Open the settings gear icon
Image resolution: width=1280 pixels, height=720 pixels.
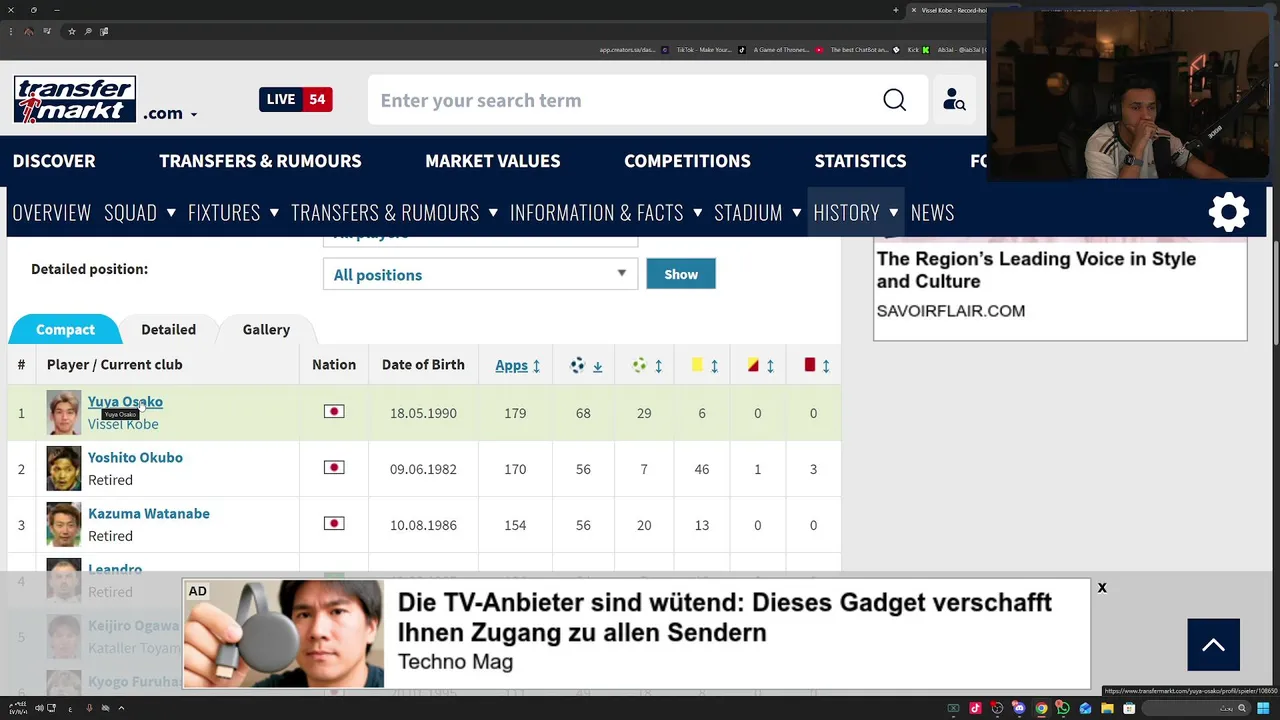[x=1229, y=212]
